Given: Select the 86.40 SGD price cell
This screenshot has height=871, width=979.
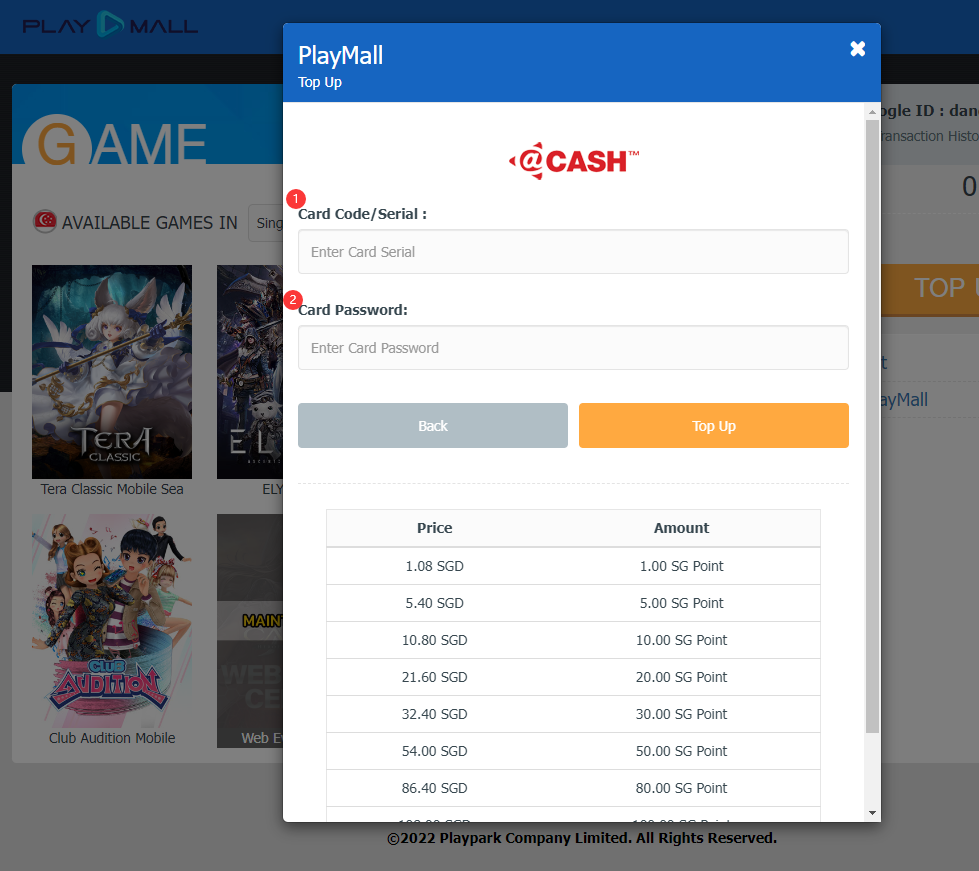Looking at the screenshot, I should (435, 788).
